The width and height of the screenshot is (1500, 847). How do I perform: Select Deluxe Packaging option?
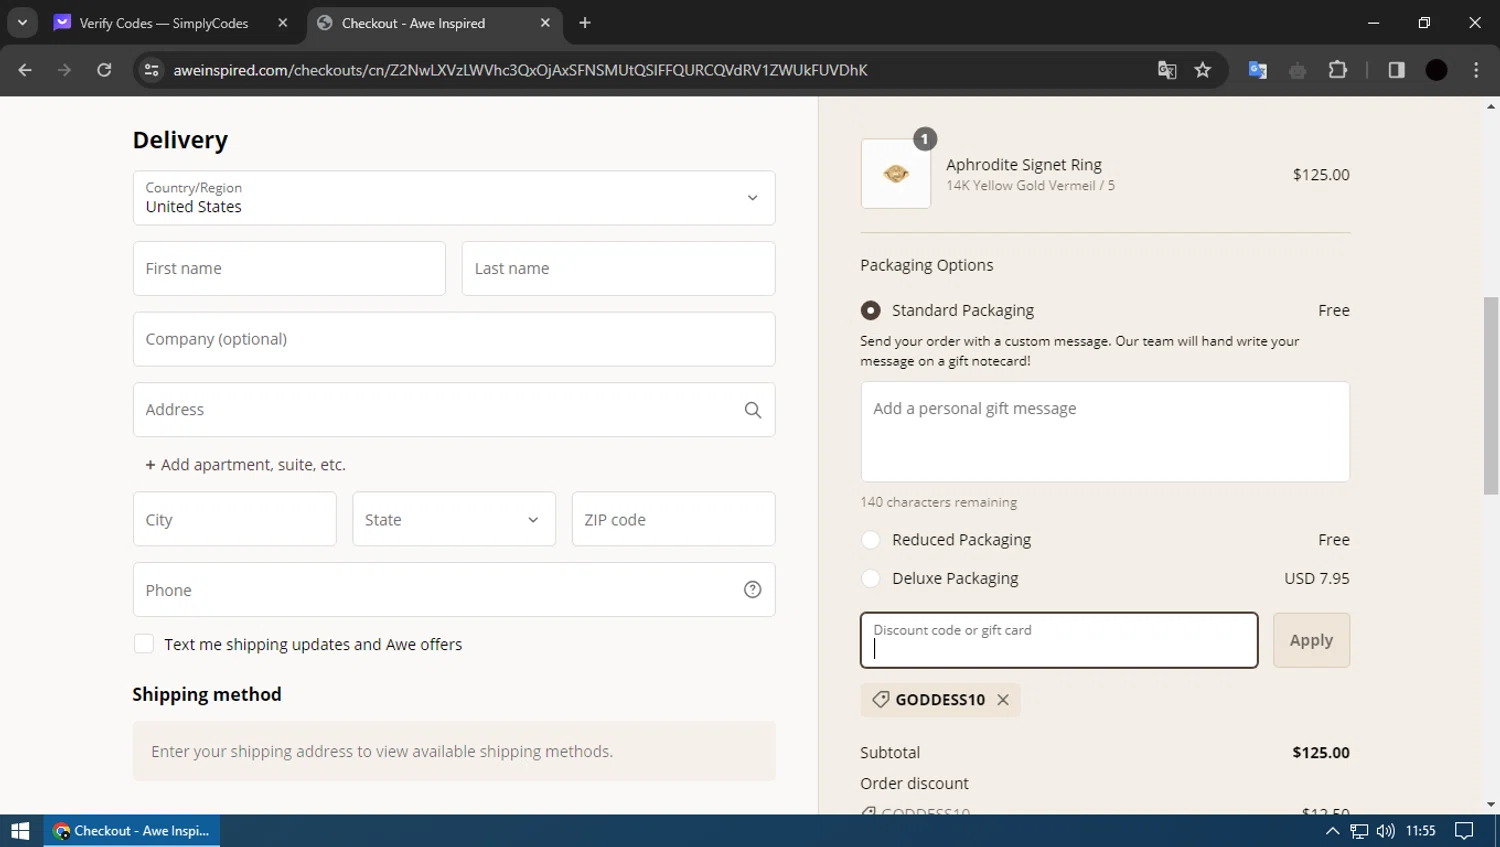[871, 579]
